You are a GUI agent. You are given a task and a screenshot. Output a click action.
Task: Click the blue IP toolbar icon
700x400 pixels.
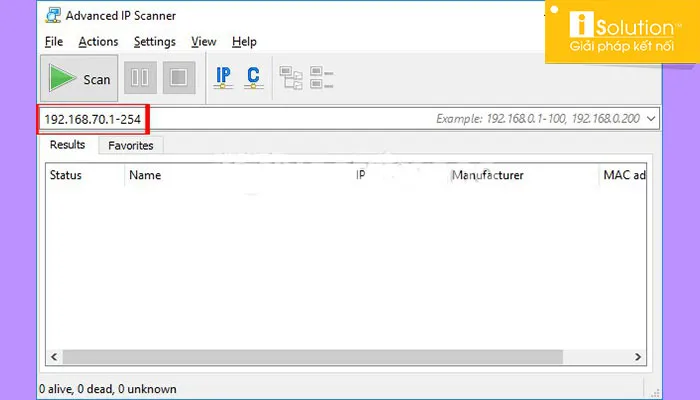point(223,78)
